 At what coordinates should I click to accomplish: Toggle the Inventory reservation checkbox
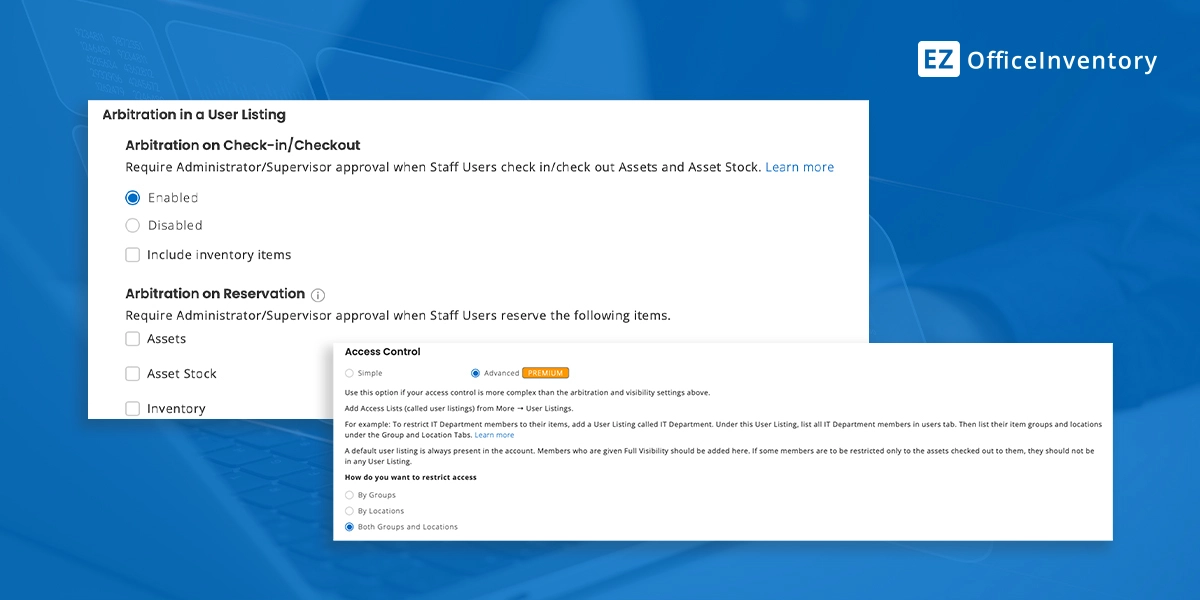coord(133,408)
